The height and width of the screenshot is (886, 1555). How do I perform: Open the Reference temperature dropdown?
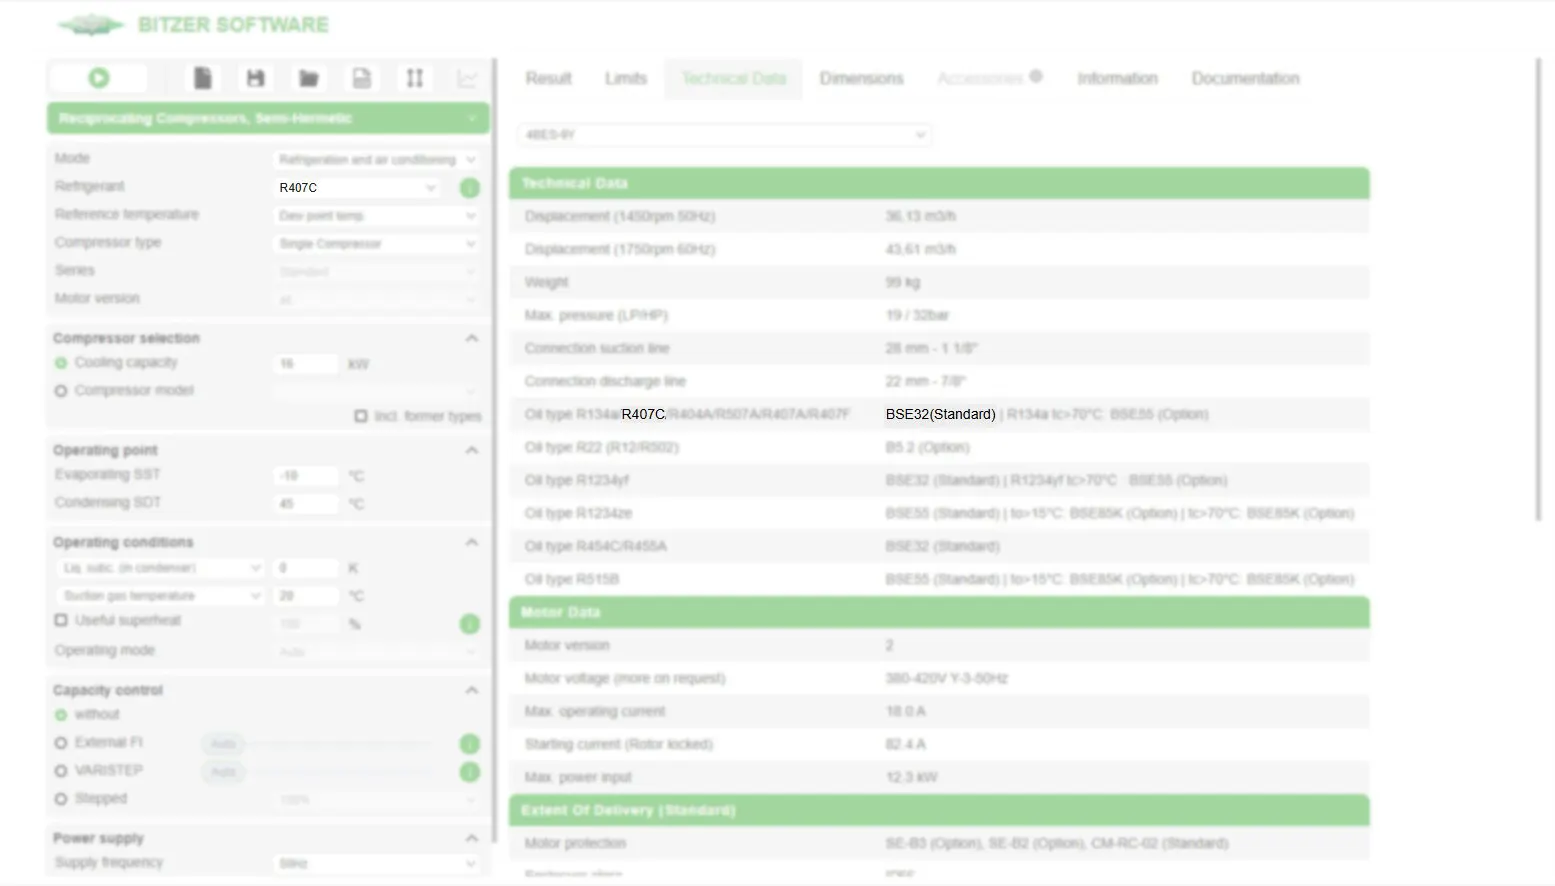376,215
